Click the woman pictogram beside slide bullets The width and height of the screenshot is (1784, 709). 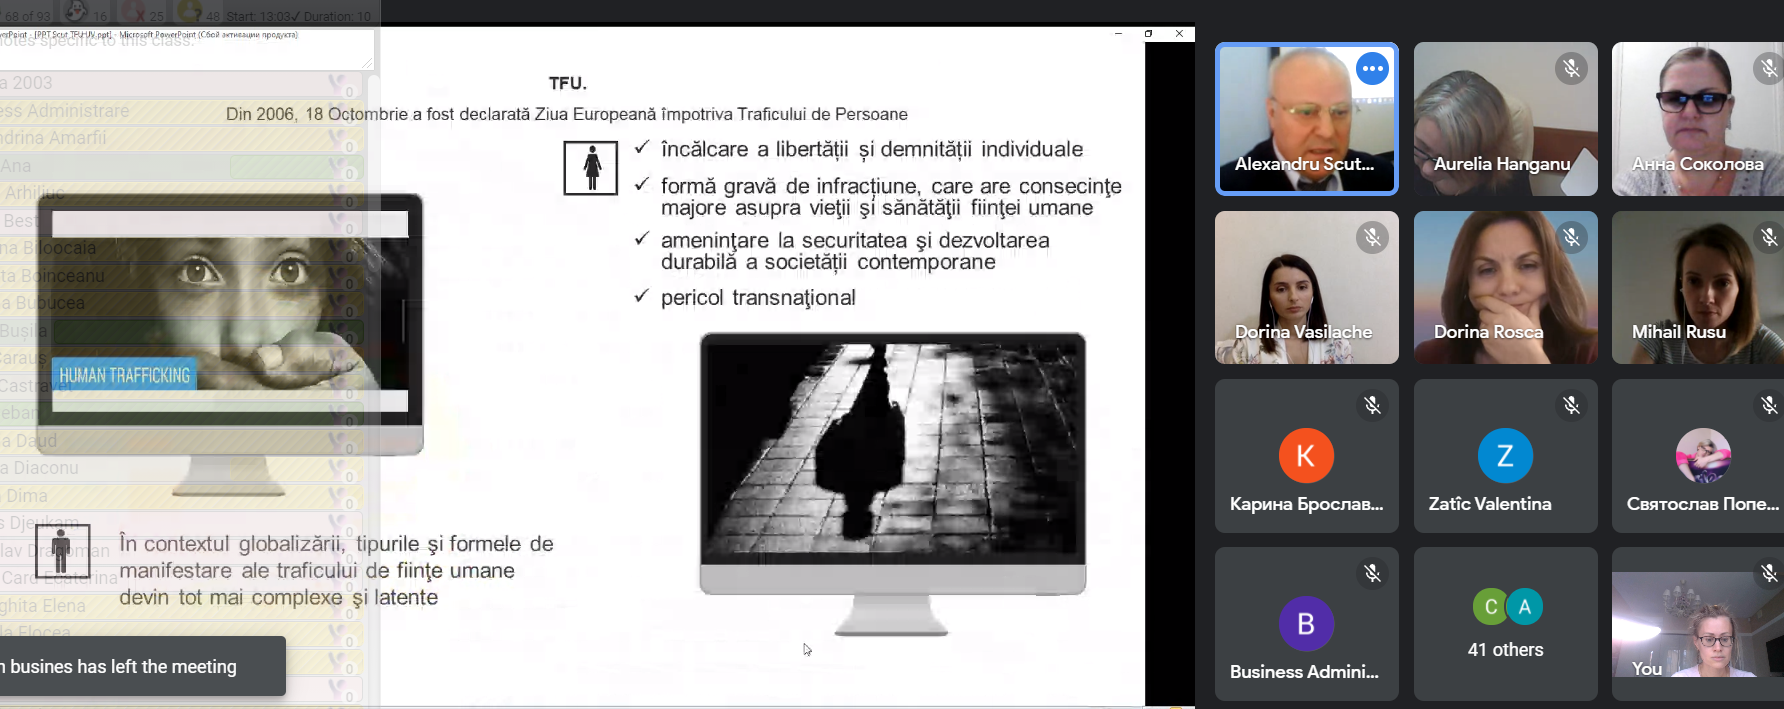(591, 168)
